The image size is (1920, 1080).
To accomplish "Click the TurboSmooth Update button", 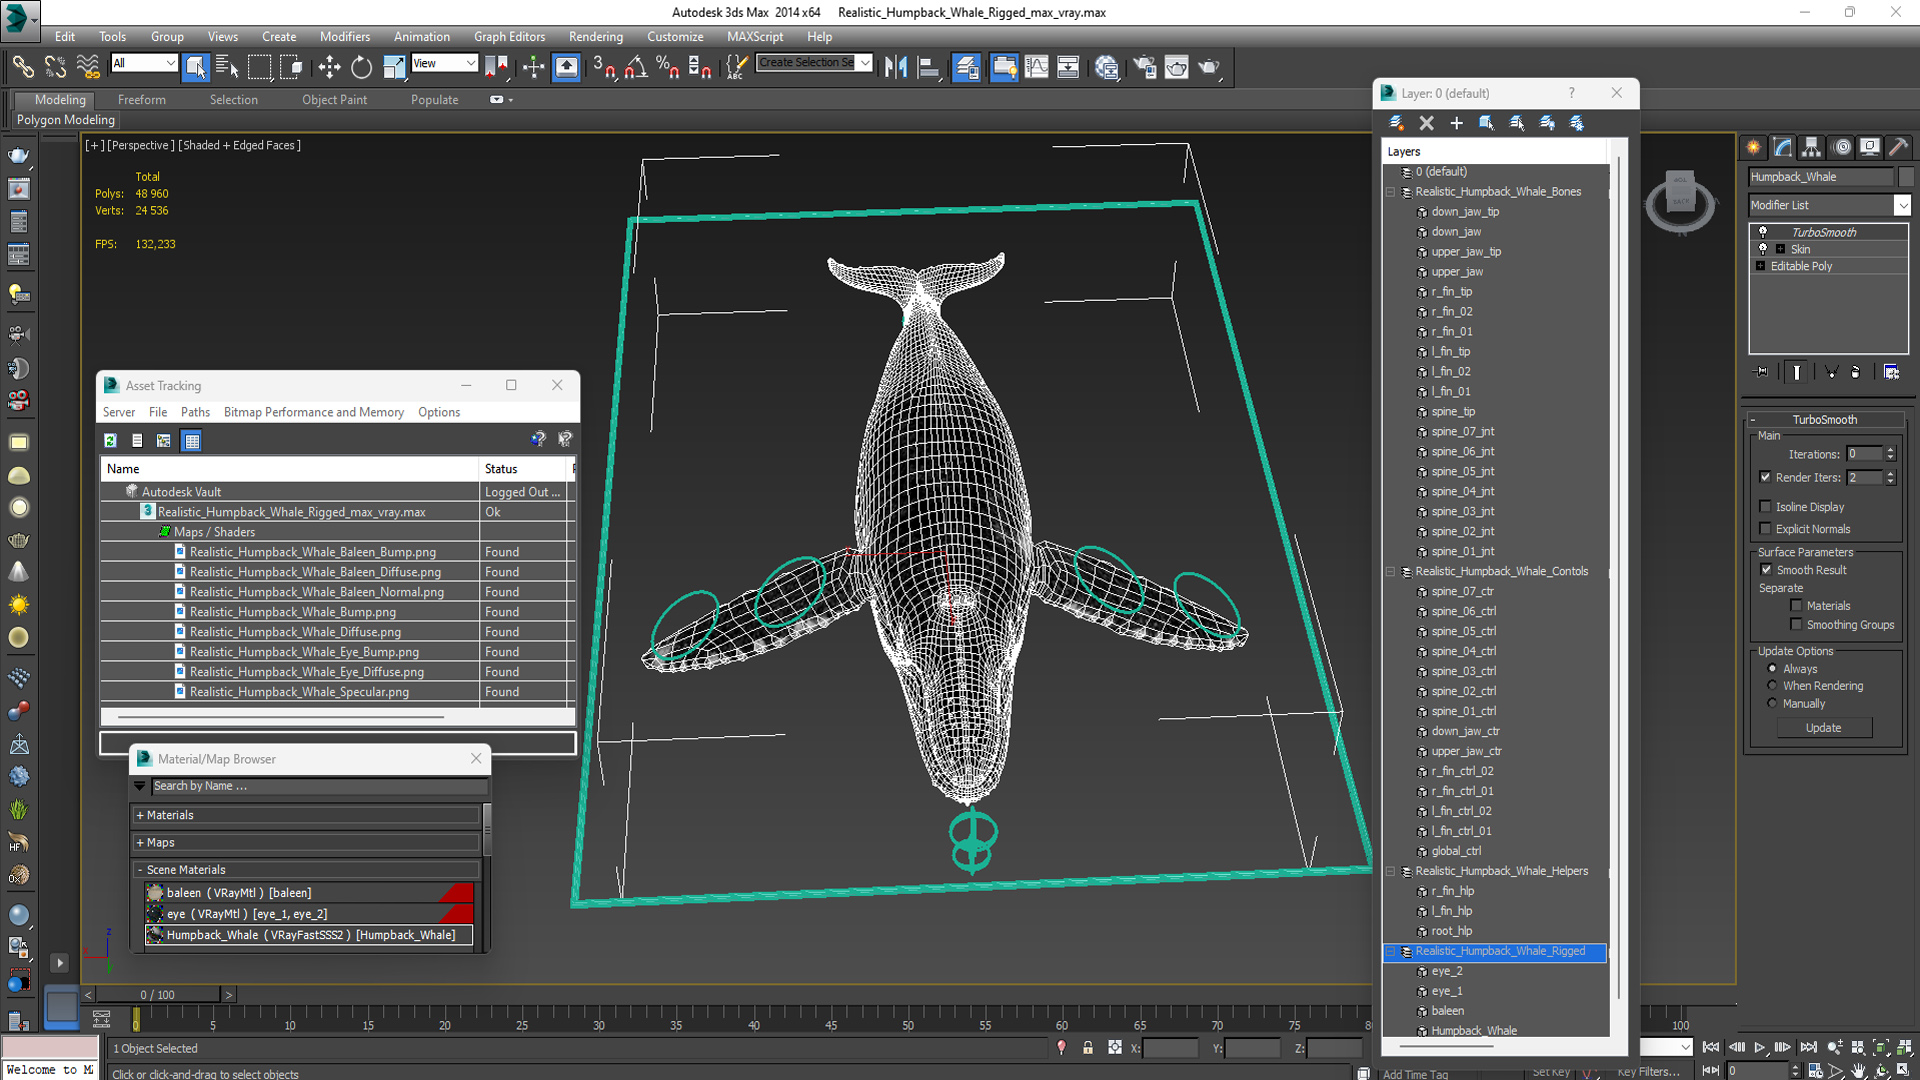I will coord(1823,728).
